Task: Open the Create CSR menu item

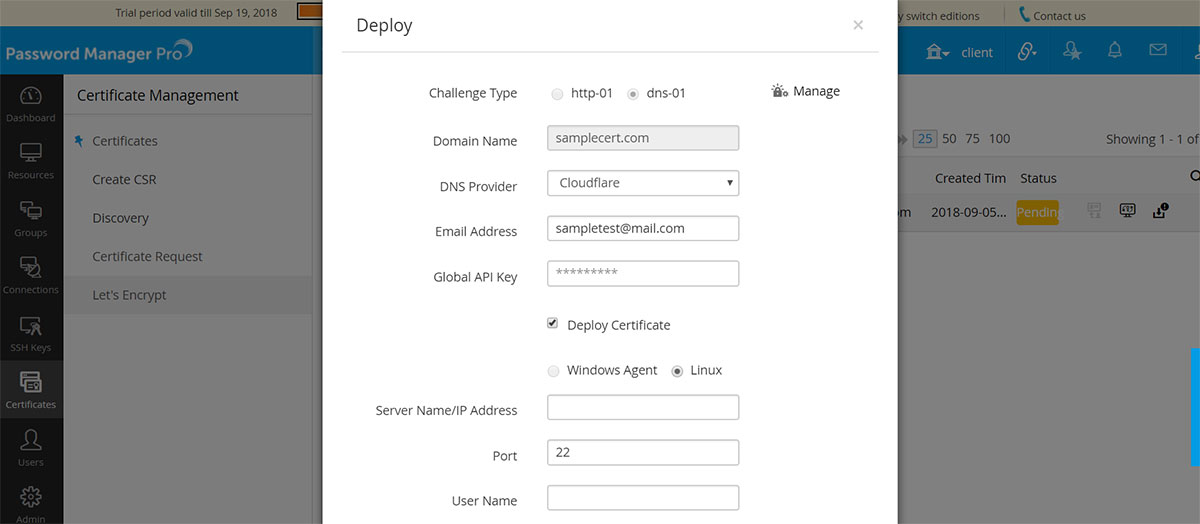Action: [x=124, y=180]
